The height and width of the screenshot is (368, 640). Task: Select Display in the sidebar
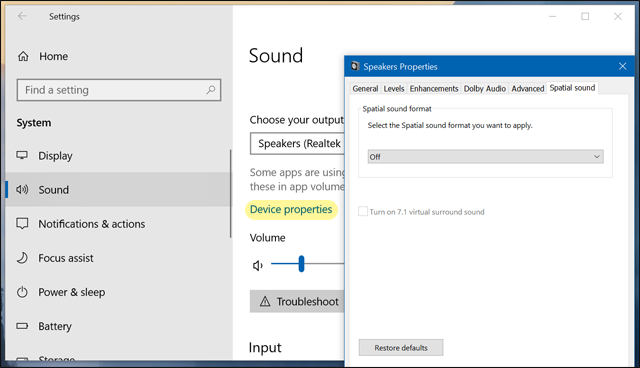118,155
